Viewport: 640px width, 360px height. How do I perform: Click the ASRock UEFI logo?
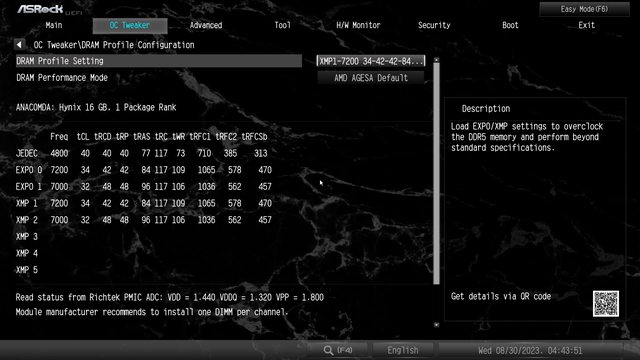pos(49,9)
